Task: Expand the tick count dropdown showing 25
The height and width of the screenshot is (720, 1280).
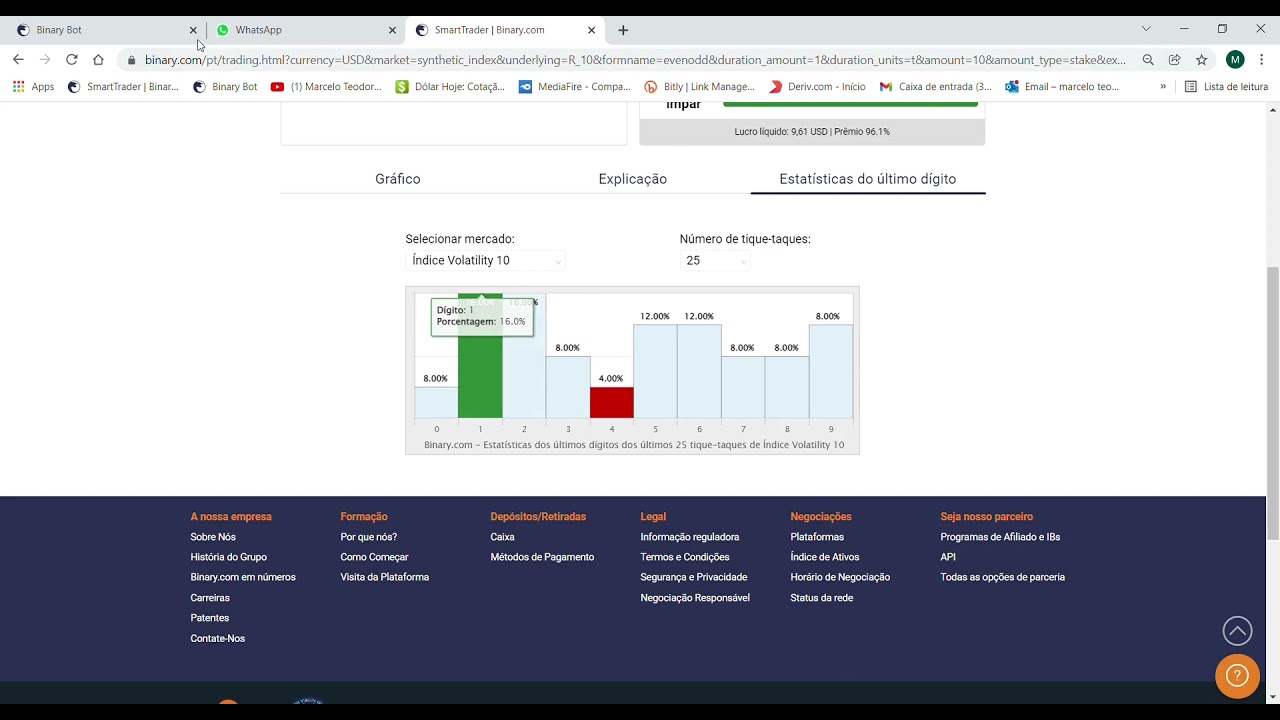Action: click(x=715, y=260)
